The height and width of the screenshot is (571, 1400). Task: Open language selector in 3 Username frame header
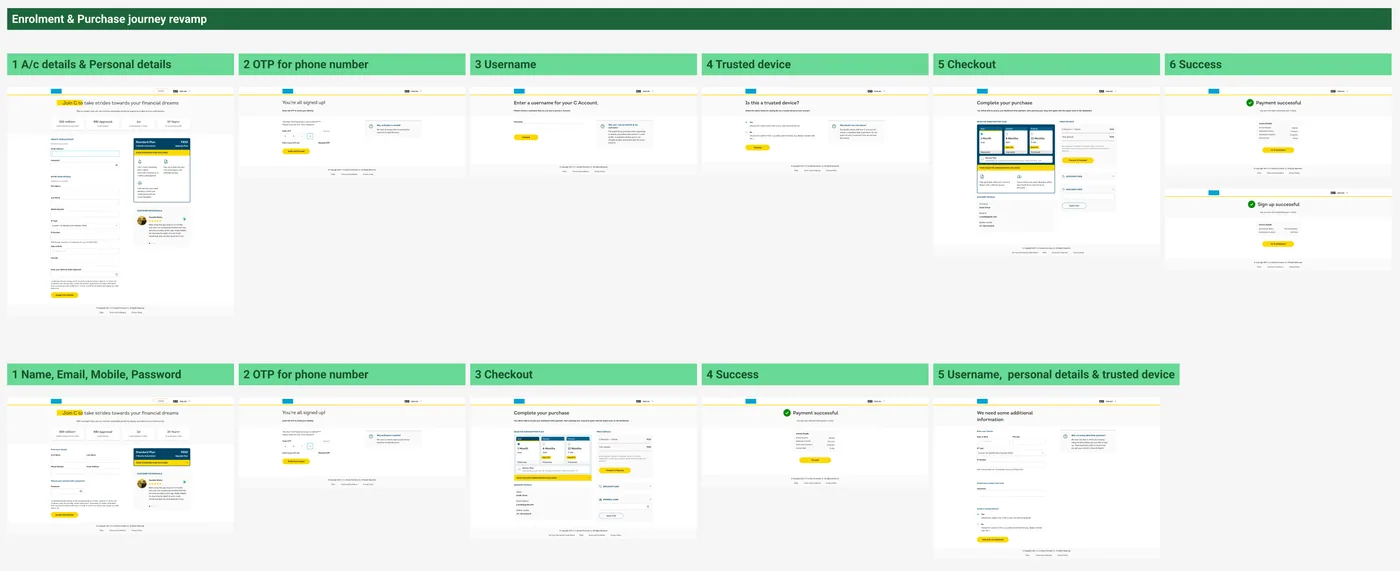[645, 92]
